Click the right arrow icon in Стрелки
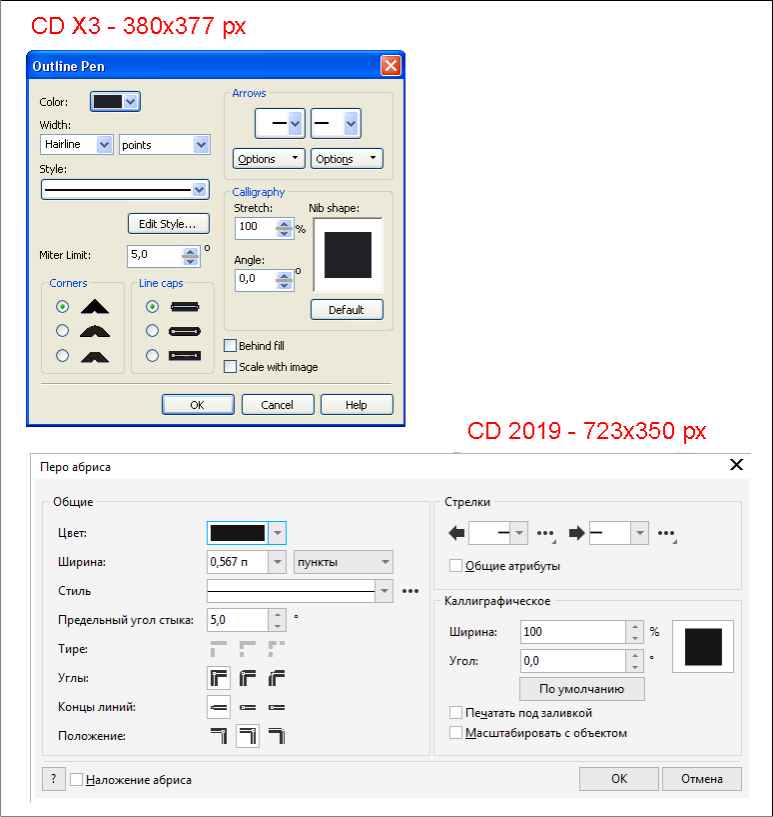The height and width of the screenshot is (817, 773). click(x=577, y=533)
